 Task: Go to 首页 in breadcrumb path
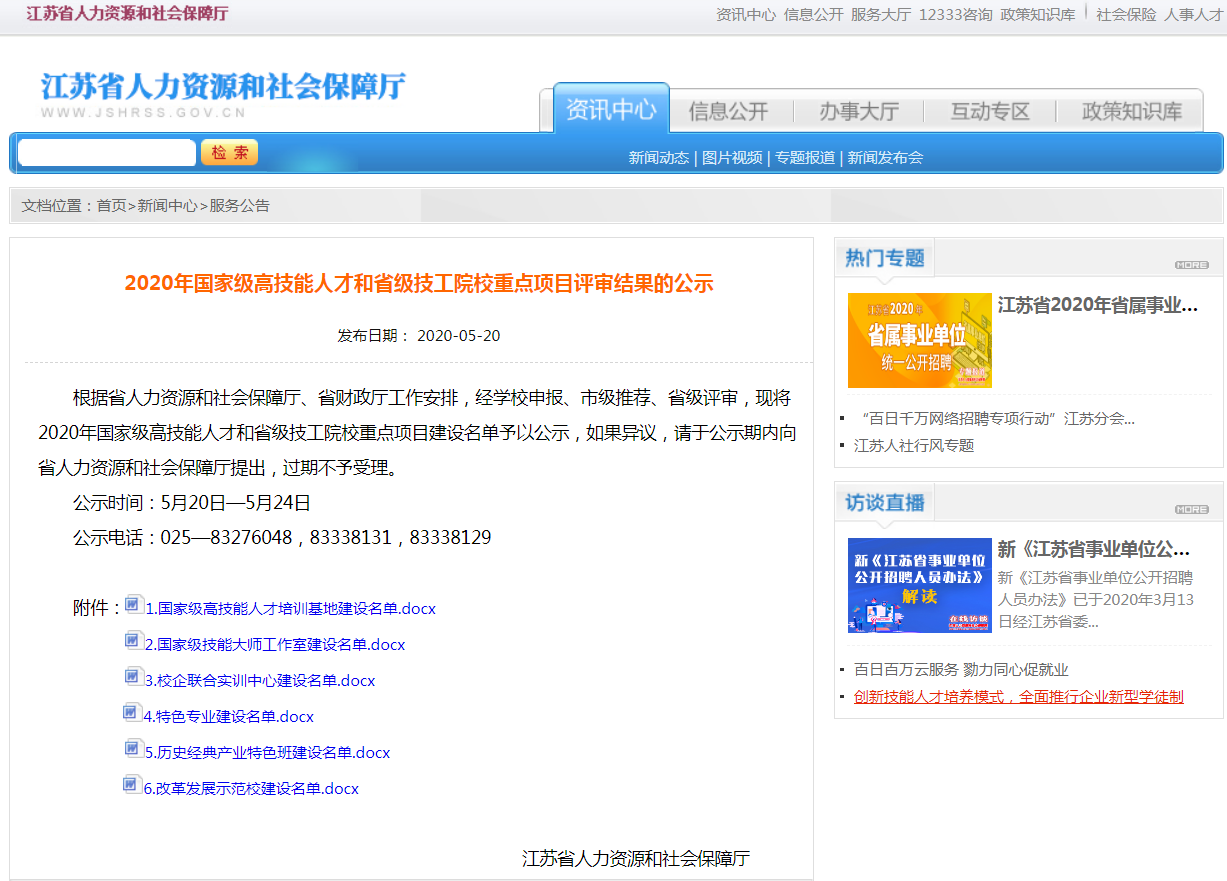pyautogui.click(x=111, y=206)
